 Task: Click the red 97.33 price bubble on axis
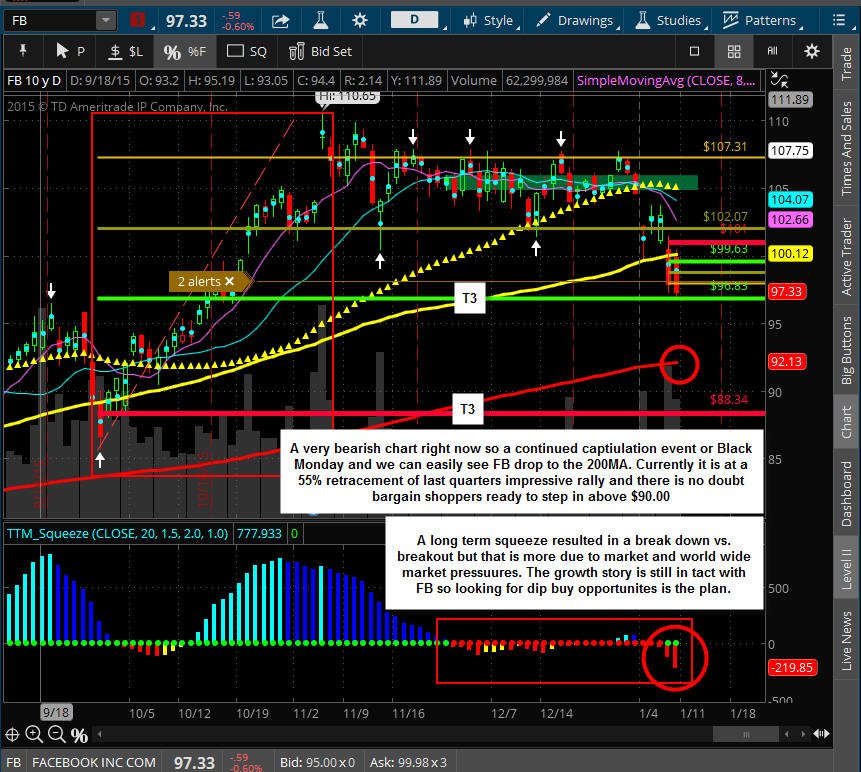[787, 292]
